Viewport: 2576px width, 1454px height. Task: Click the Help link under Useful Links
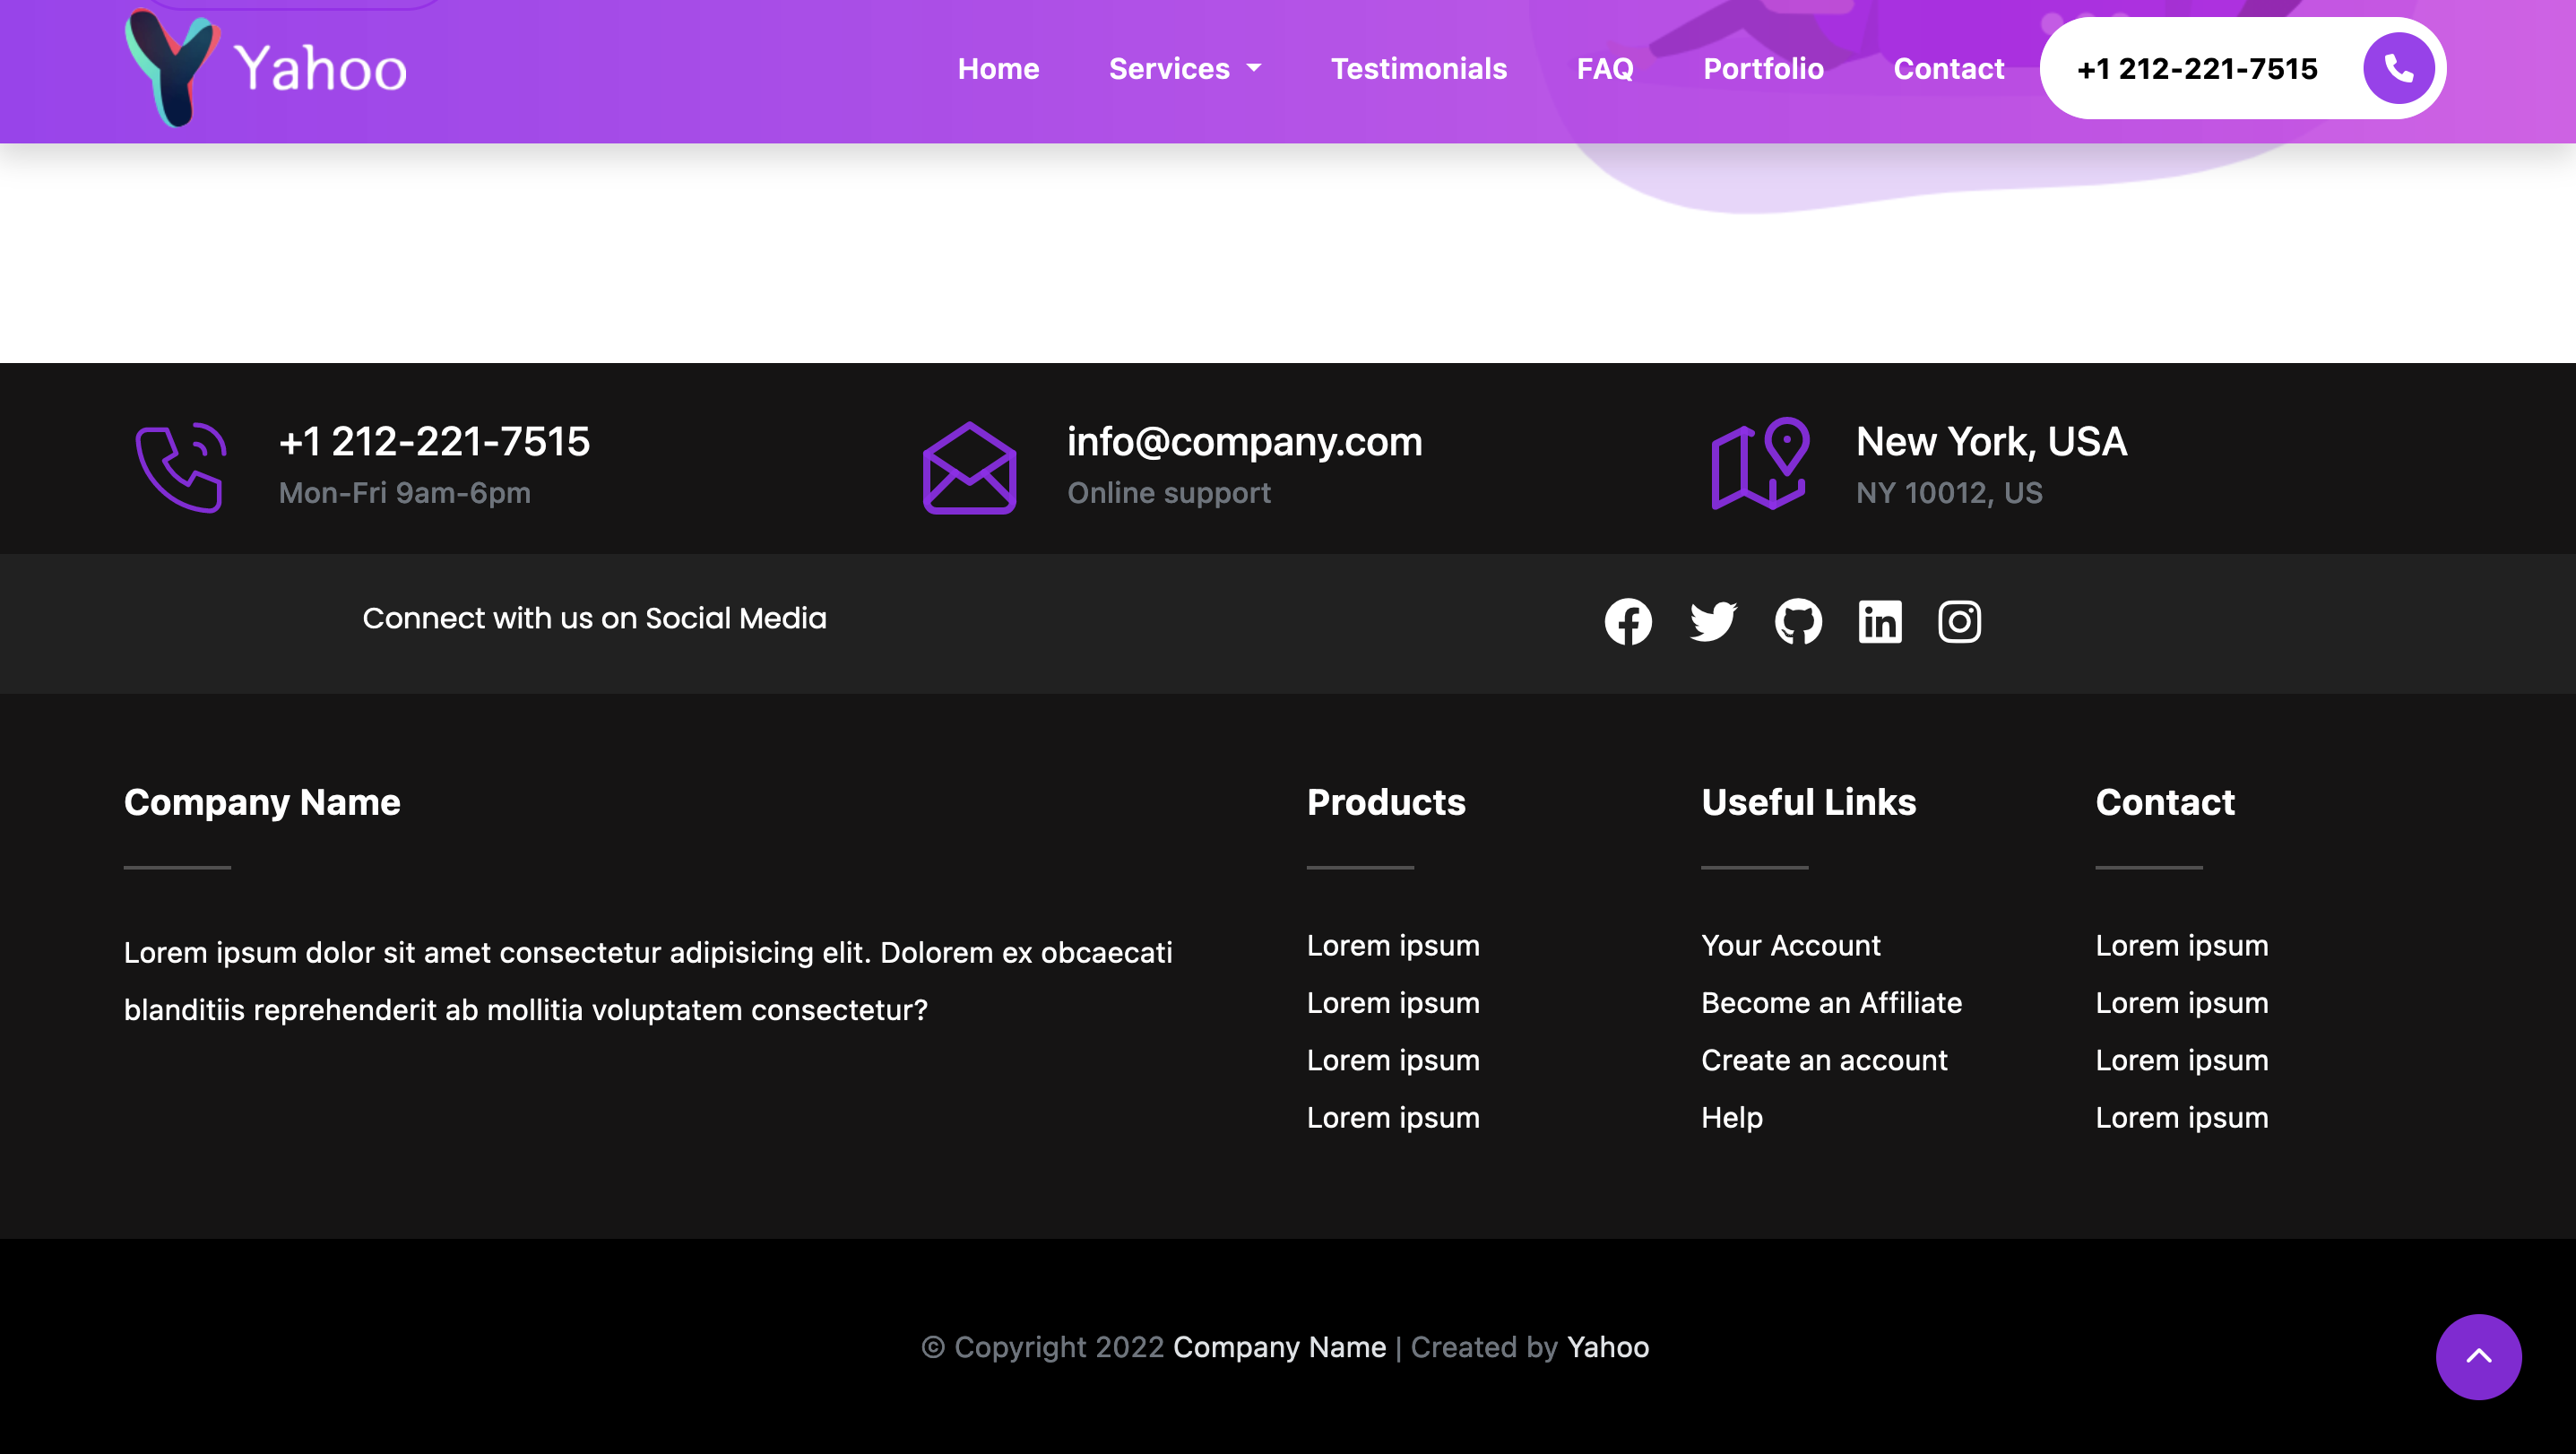point(1732,1118)
